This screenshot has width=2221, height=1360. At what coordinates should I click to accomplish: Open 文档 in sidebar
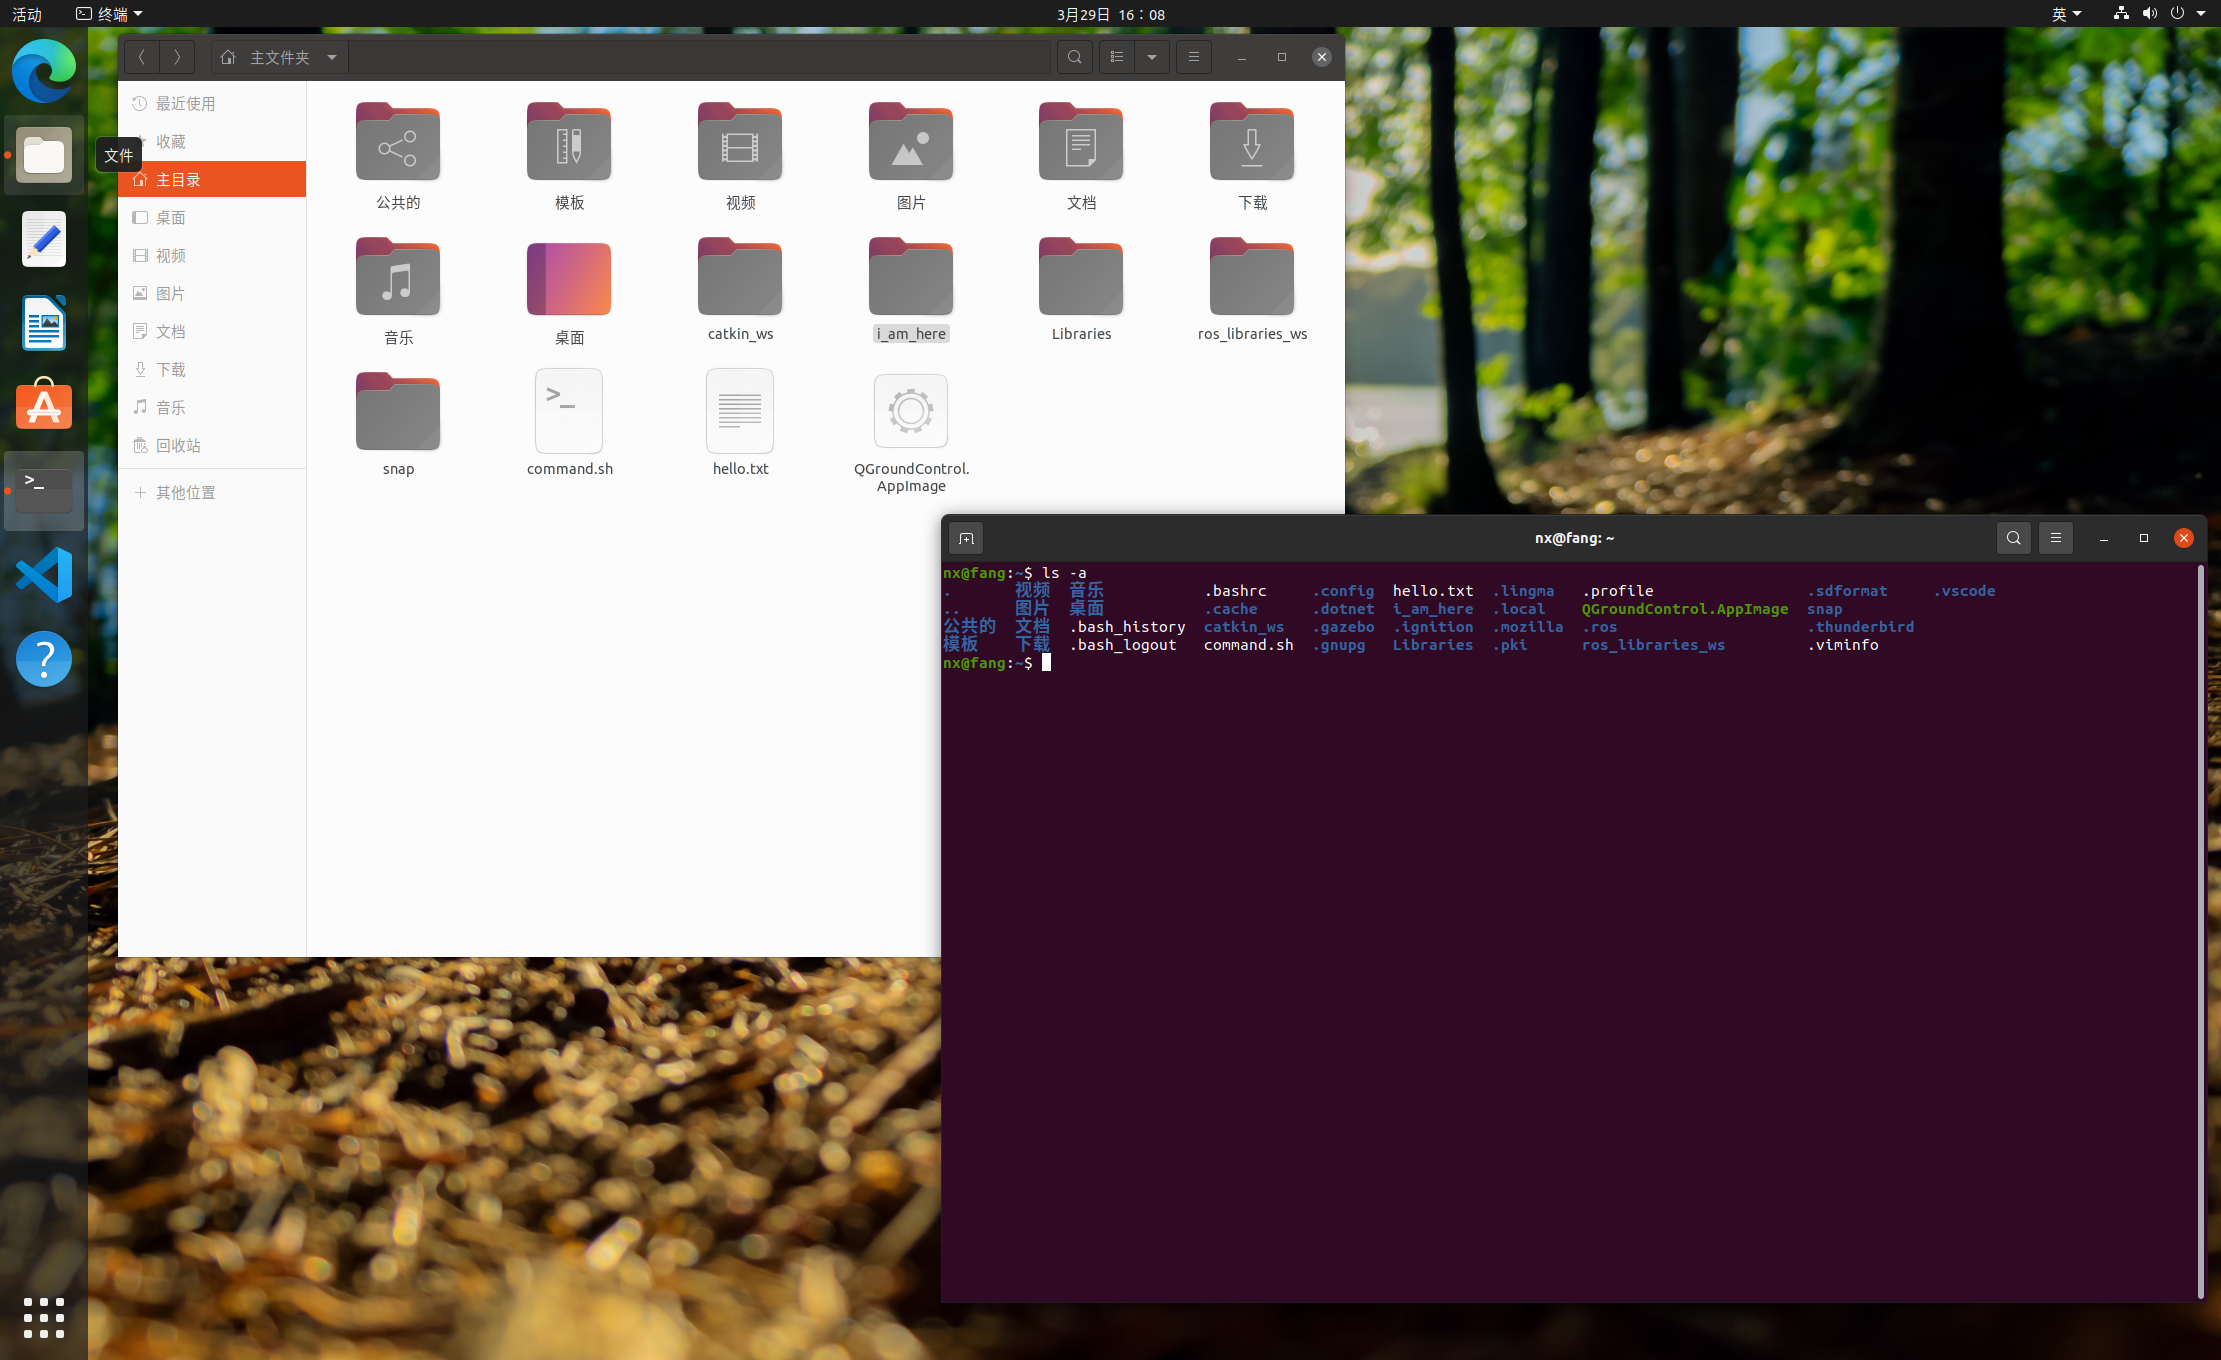tap(212, 332)
